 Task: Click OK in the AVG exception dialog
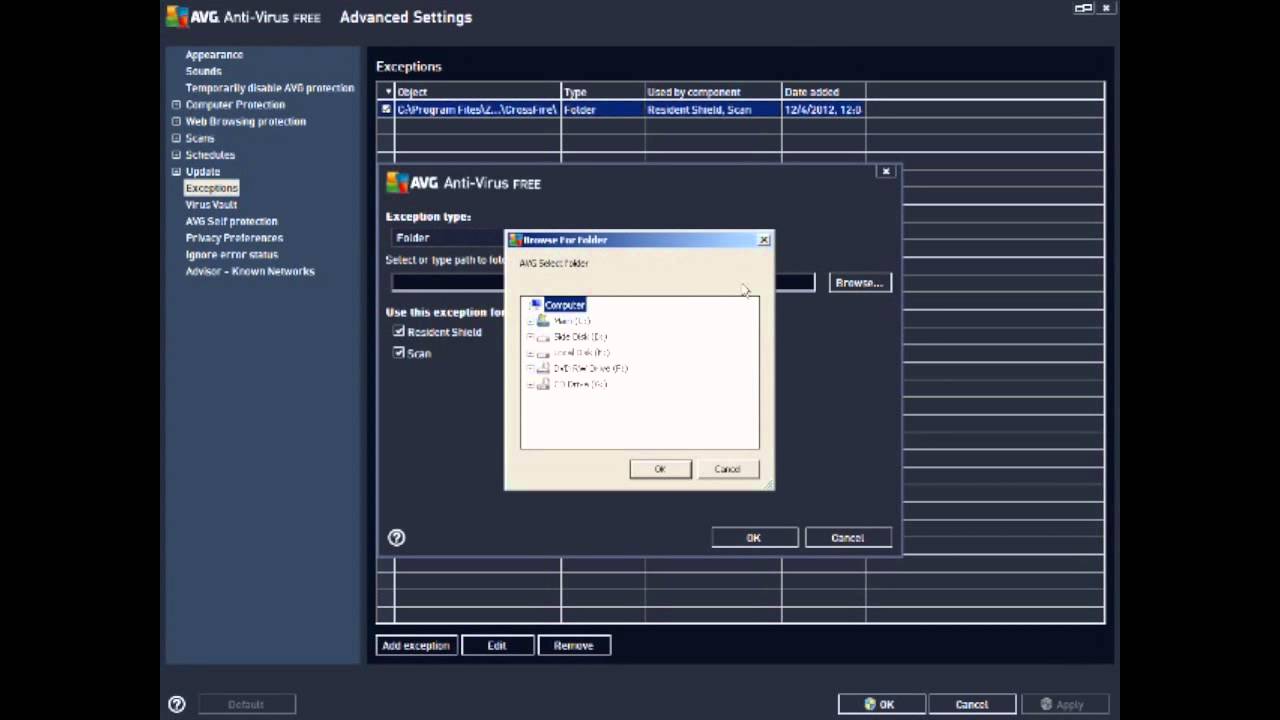[x=754, y=538]
